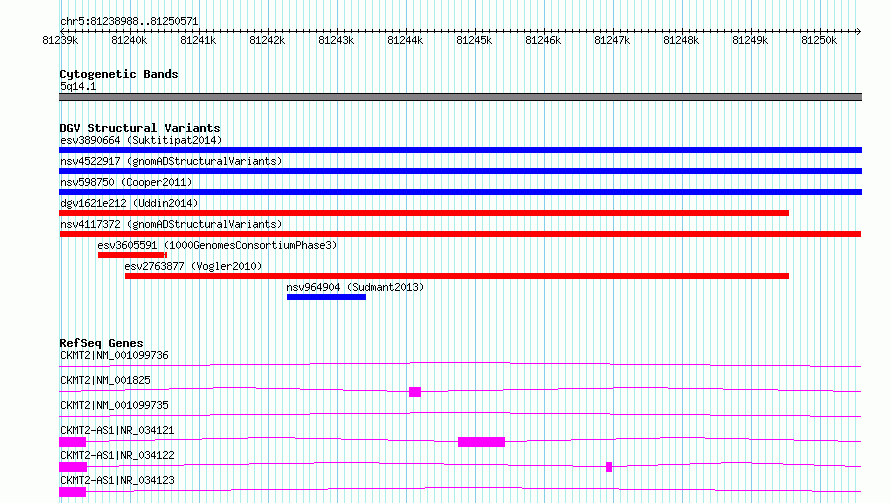Open CKMT2-AS1|NR_034121 transcript label
The width and height of the screenshot is (890, 503).
point(117,430)
